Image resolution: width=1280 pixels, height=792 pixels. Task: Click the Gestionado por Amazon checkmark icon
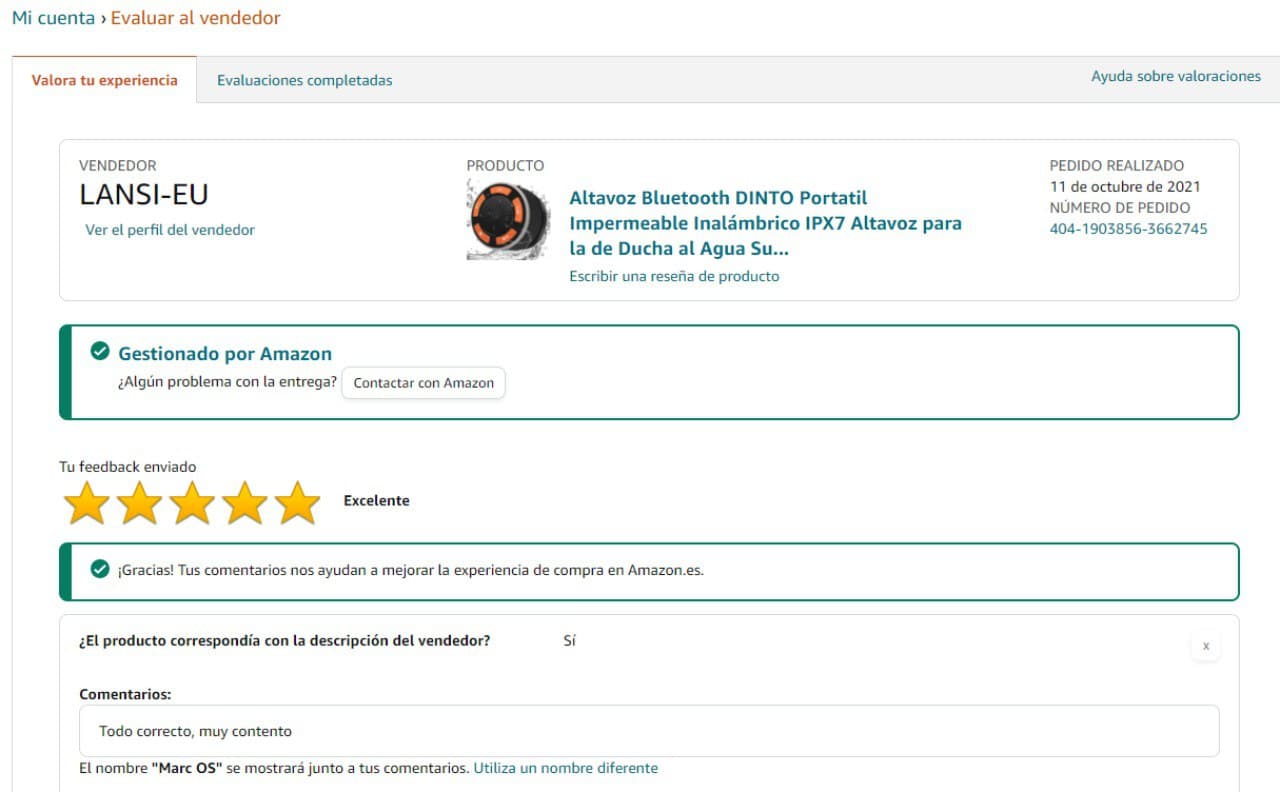coord(100,351)
